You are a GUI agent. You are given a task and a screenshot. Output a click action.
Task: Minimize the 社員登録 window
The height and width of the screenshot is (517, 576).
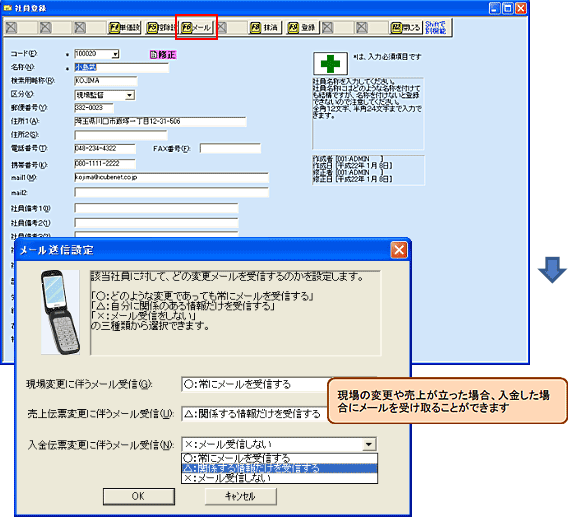pos(495,8)
